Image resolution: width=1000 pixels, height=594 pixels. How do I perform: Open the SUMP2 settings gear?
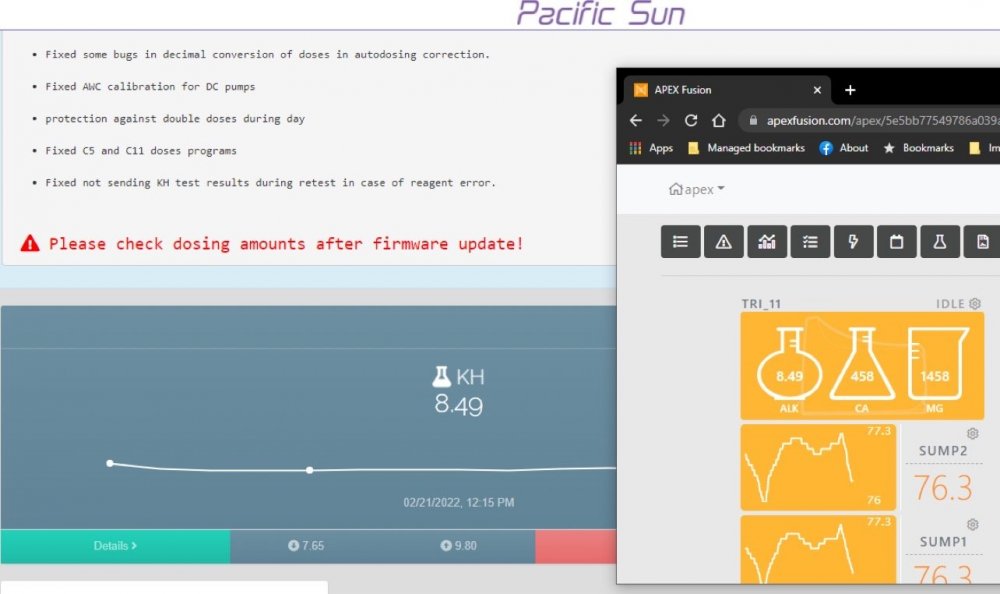click(x=972, y=434)
